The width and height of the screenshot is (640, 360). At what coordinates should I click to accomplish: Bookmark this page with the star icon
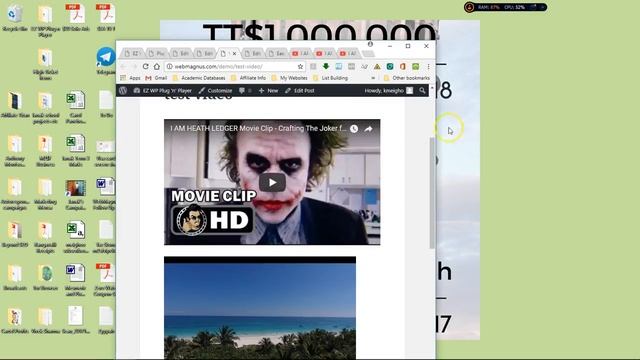pyautogui.click(x=300, y=67)
